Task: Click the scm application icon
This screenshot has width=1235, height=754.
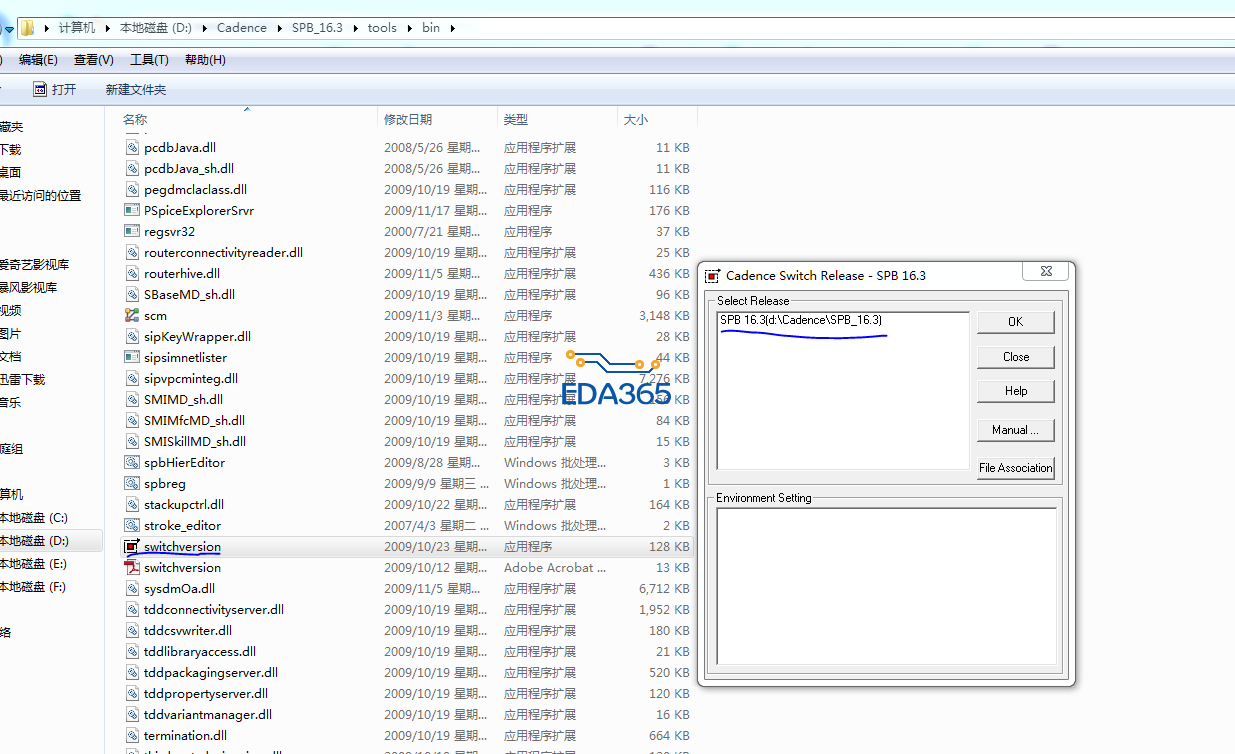Action: point(132,315)
